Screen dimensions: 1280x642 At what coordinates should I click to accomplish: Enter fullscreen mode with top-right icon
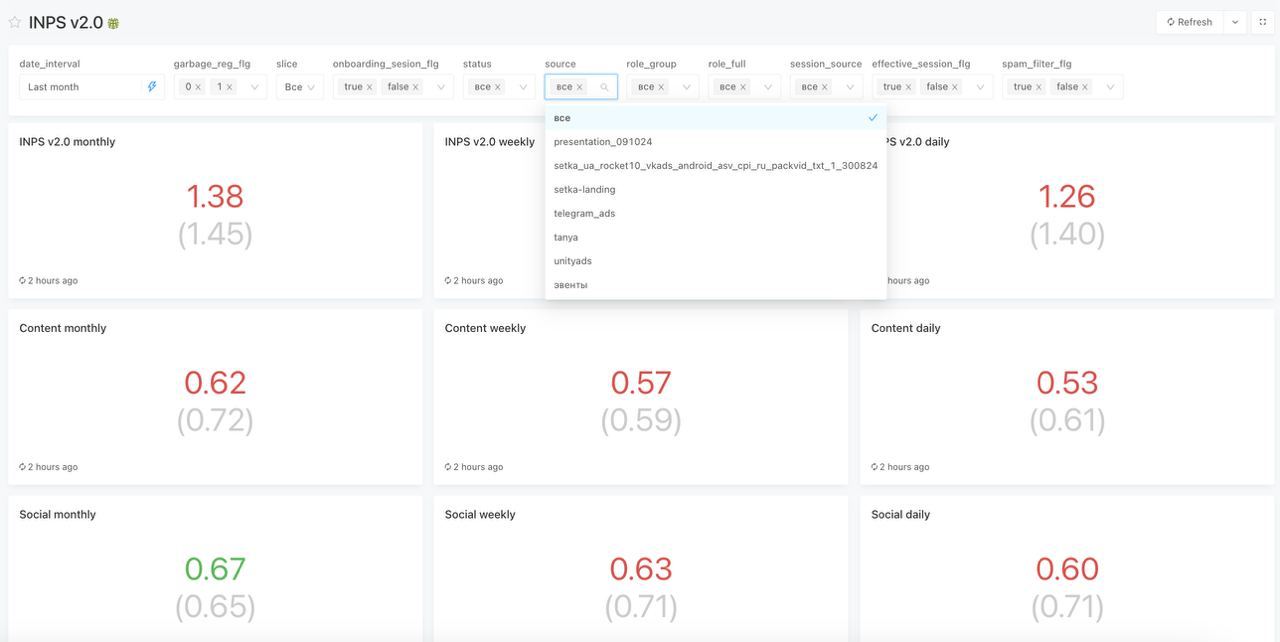pyautogui.click(x=1262, y=22)
